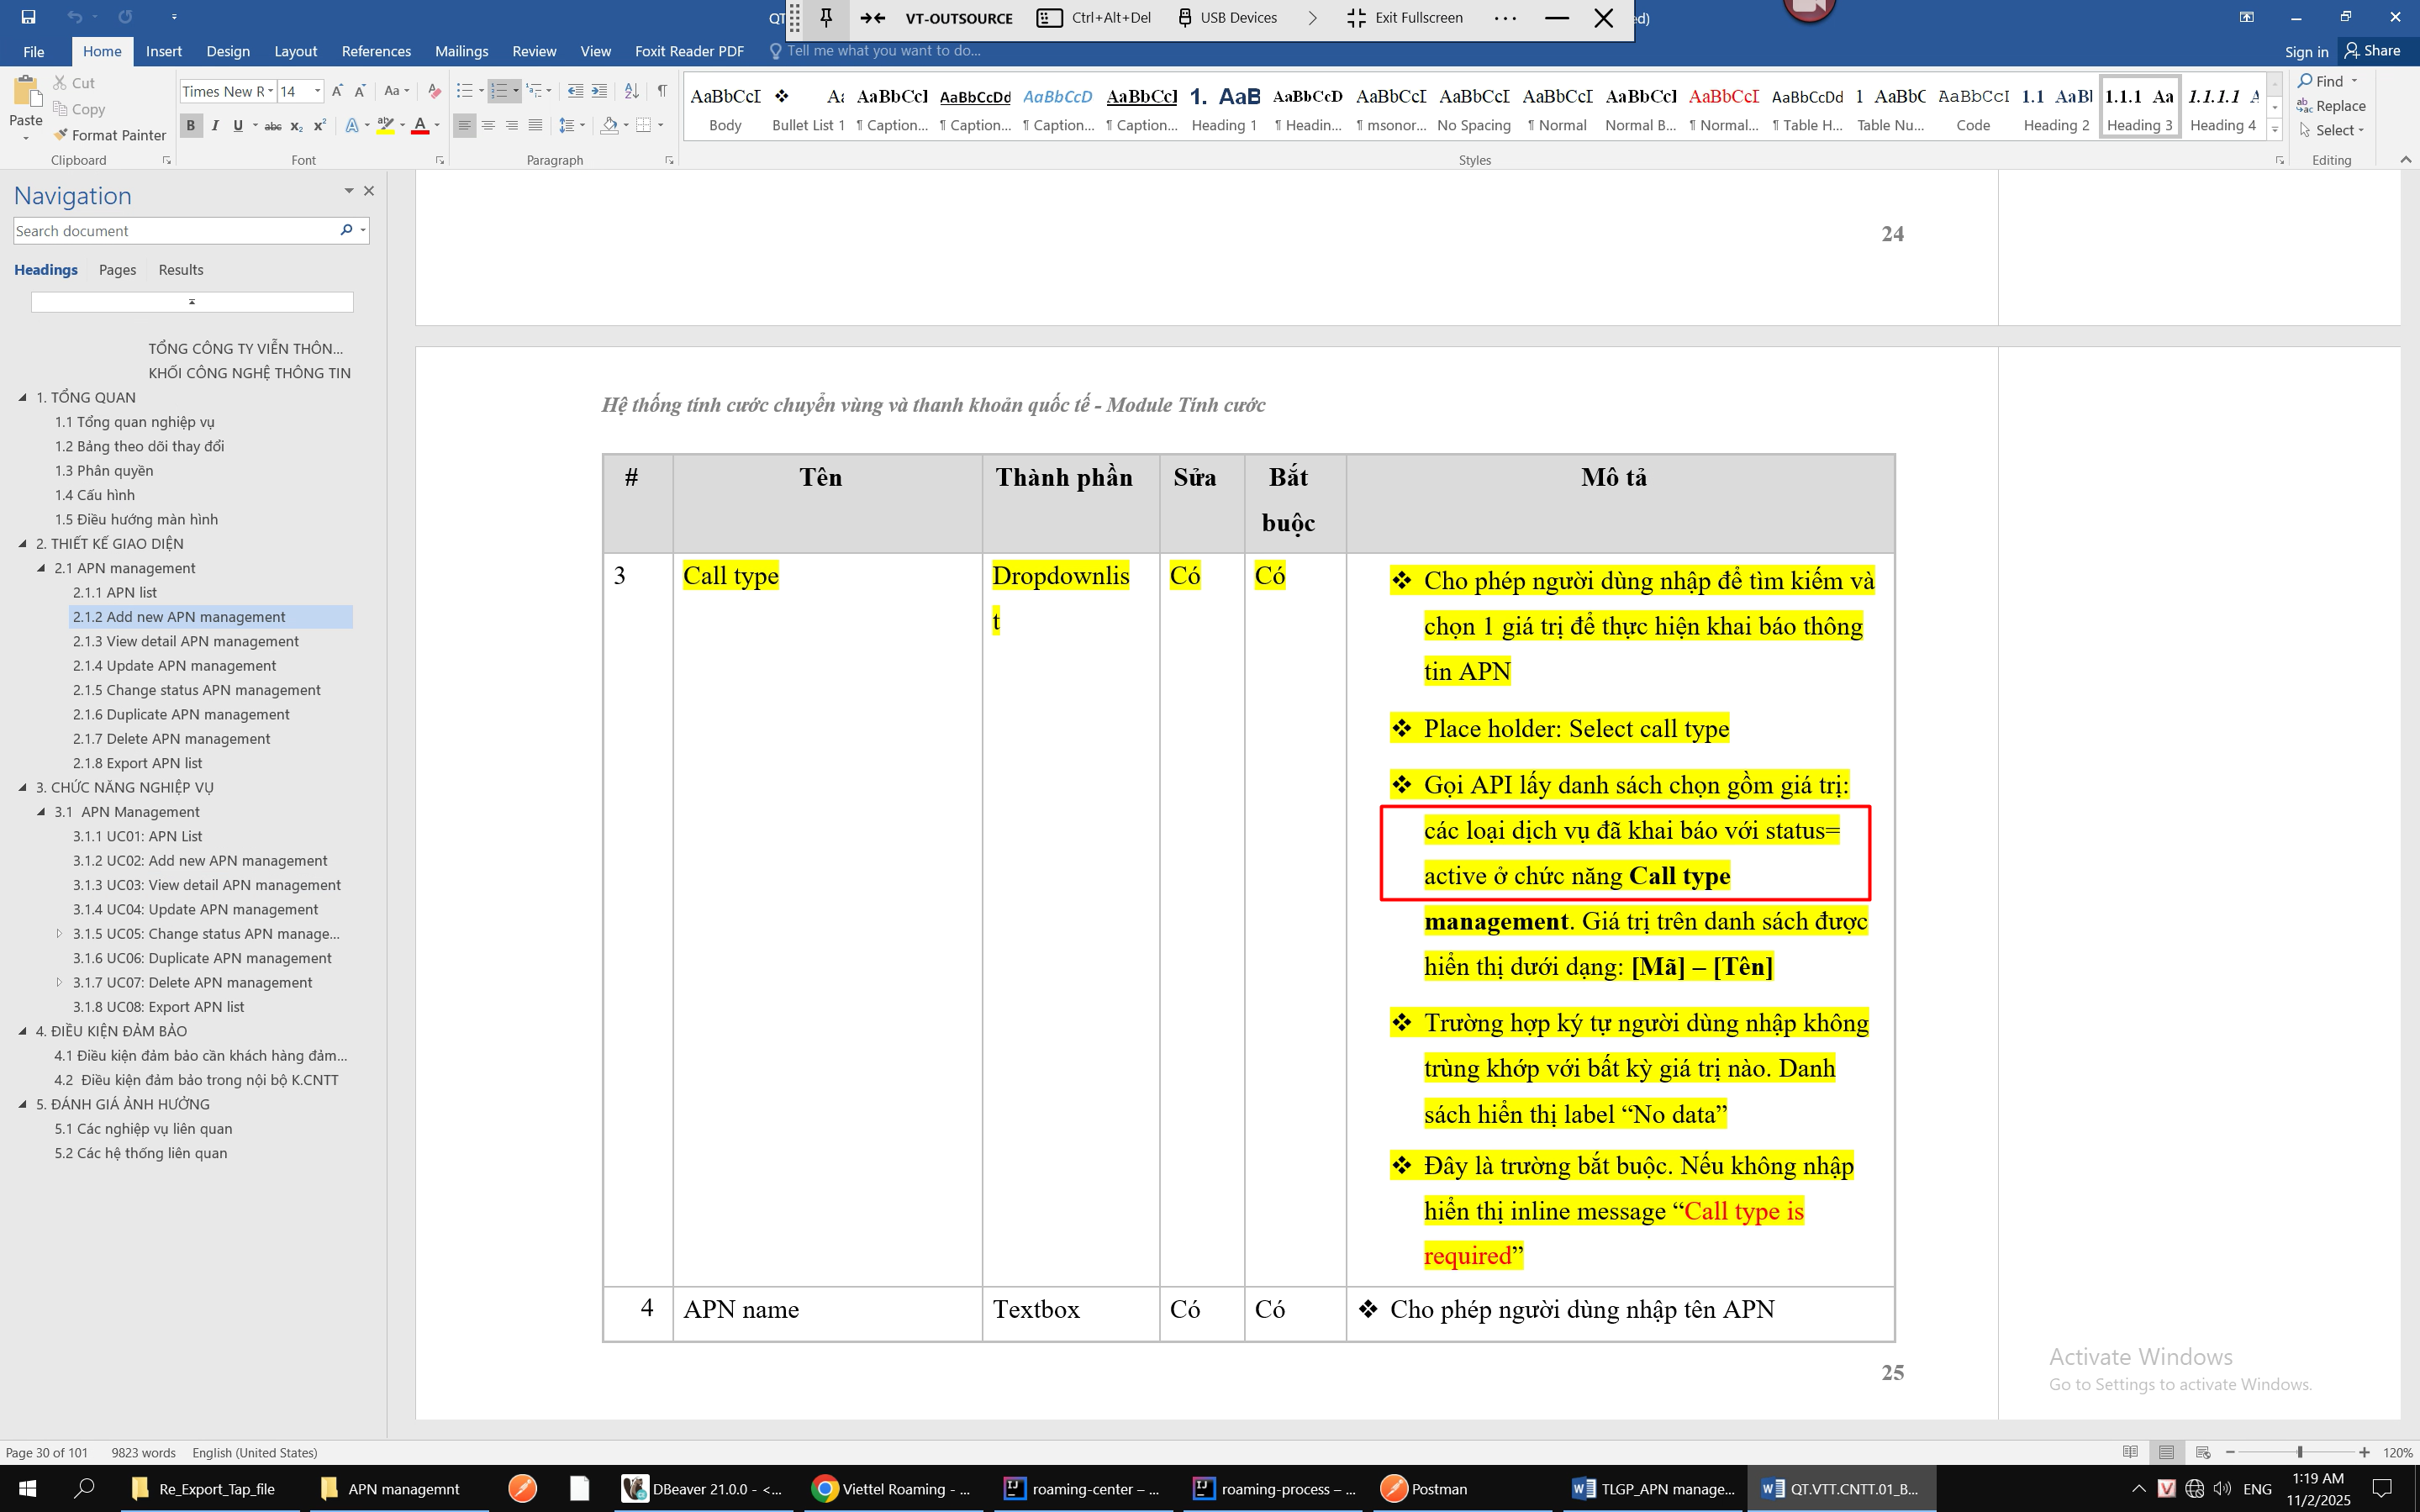Open the References ribbon tab
The image size is (2420, 1512).
[375, 51]
